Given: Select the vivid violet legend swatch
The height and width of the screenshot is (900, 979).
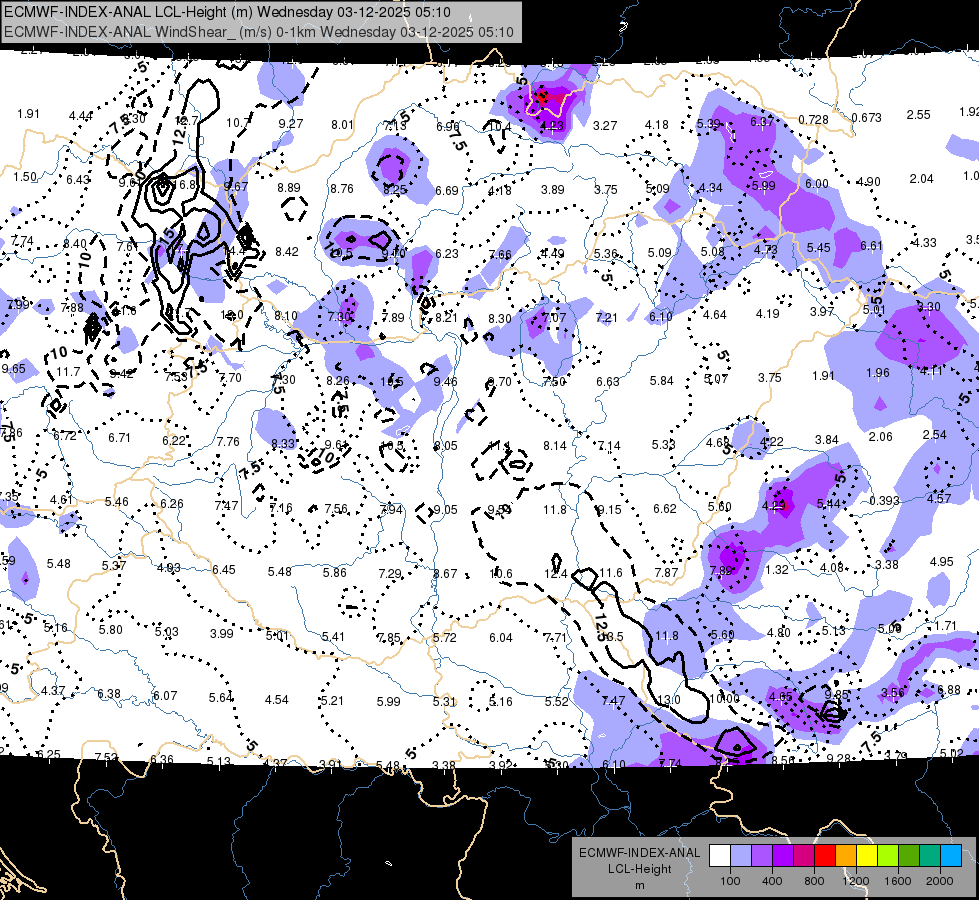Looking at the screenshot, I should tap(783, 856).
